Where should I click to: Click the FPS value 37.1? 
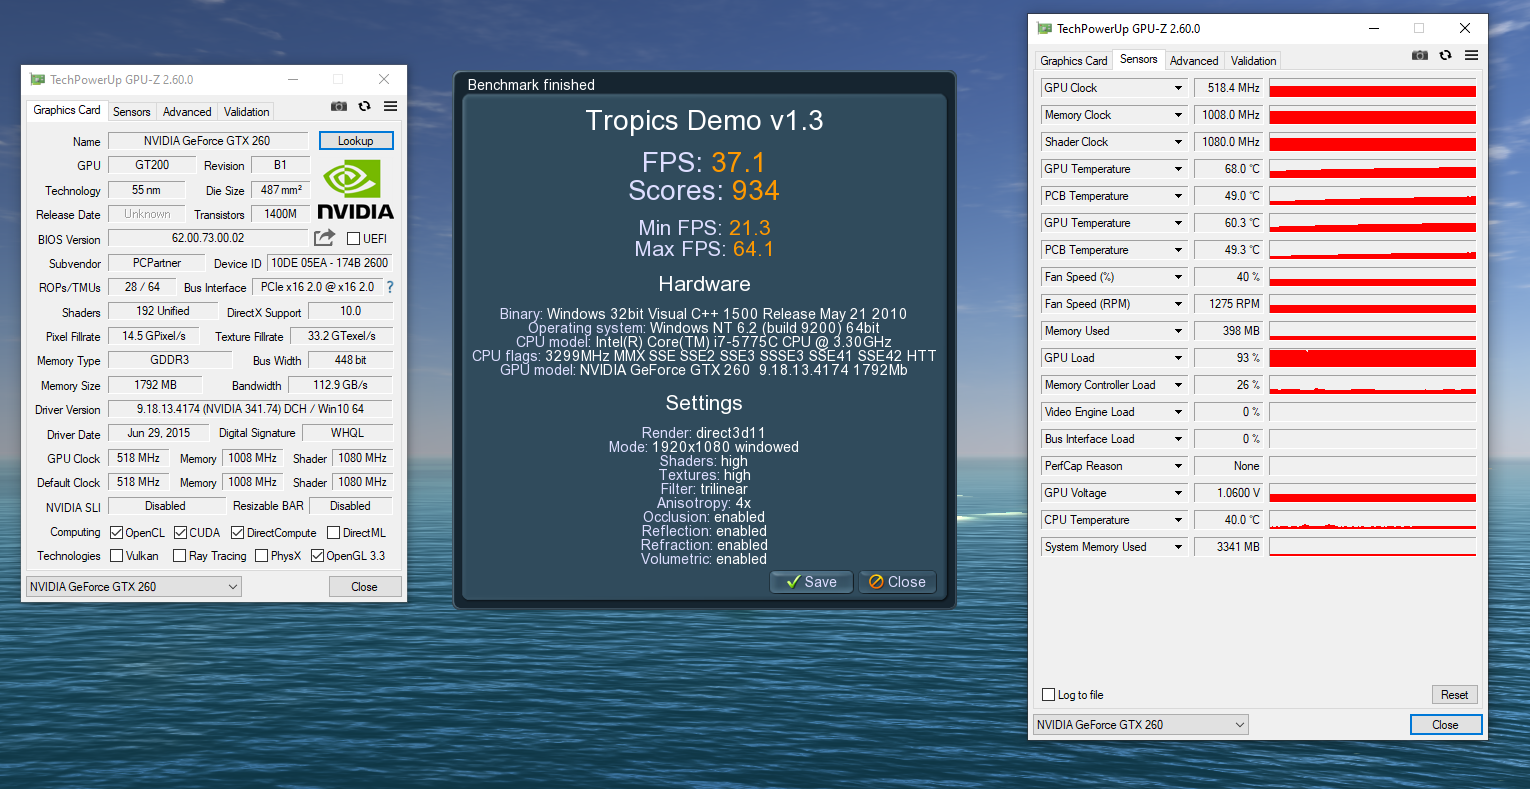[738, 162]
